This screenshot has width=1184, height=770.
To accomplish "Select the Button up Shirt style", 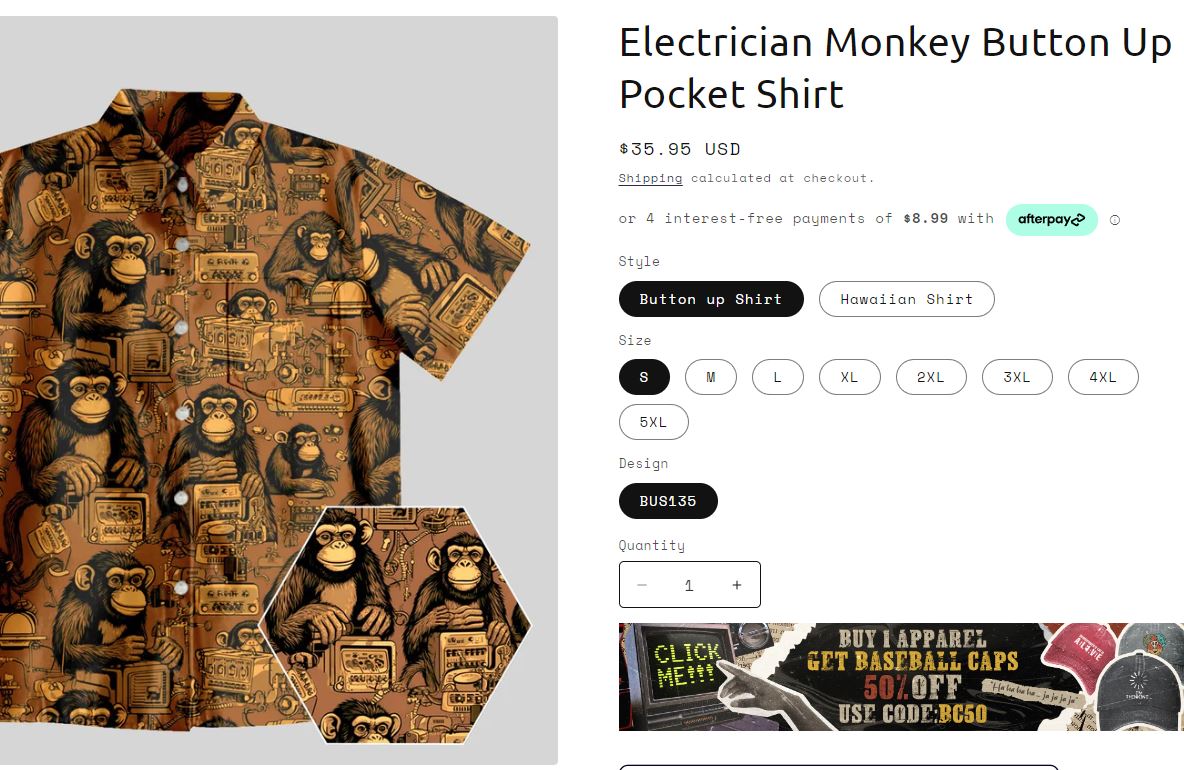I will click(x=711, y=299).
